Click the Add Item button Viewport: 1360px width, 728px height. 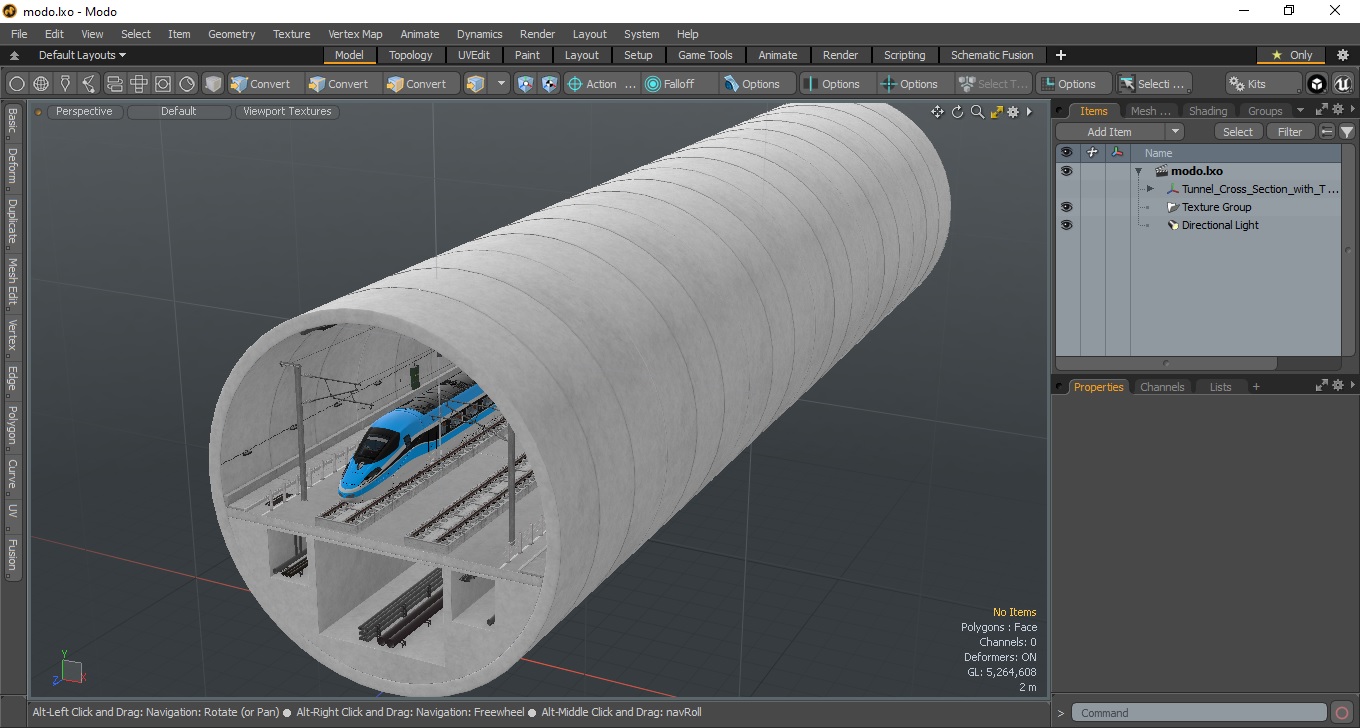coord(1110,132)
